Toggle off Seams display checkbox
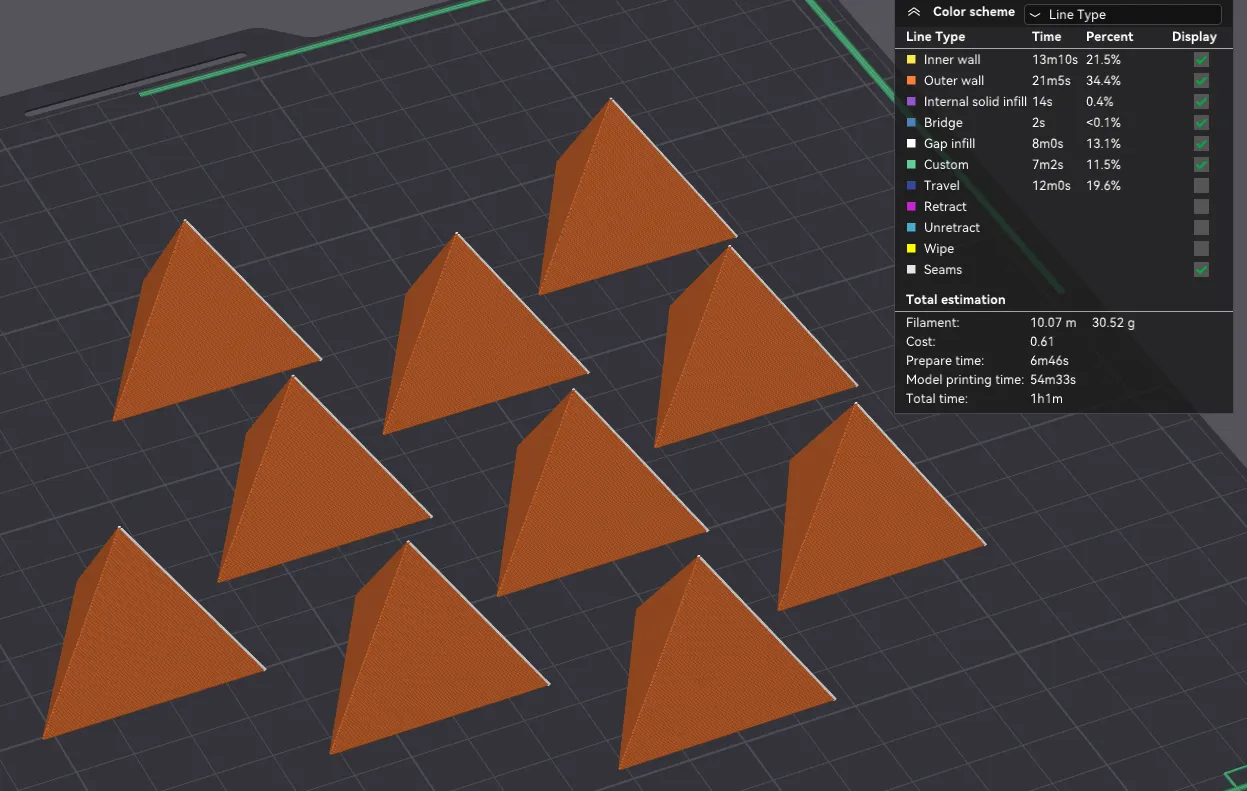This screenshot has height=791, width=1247. point(1201,270)
